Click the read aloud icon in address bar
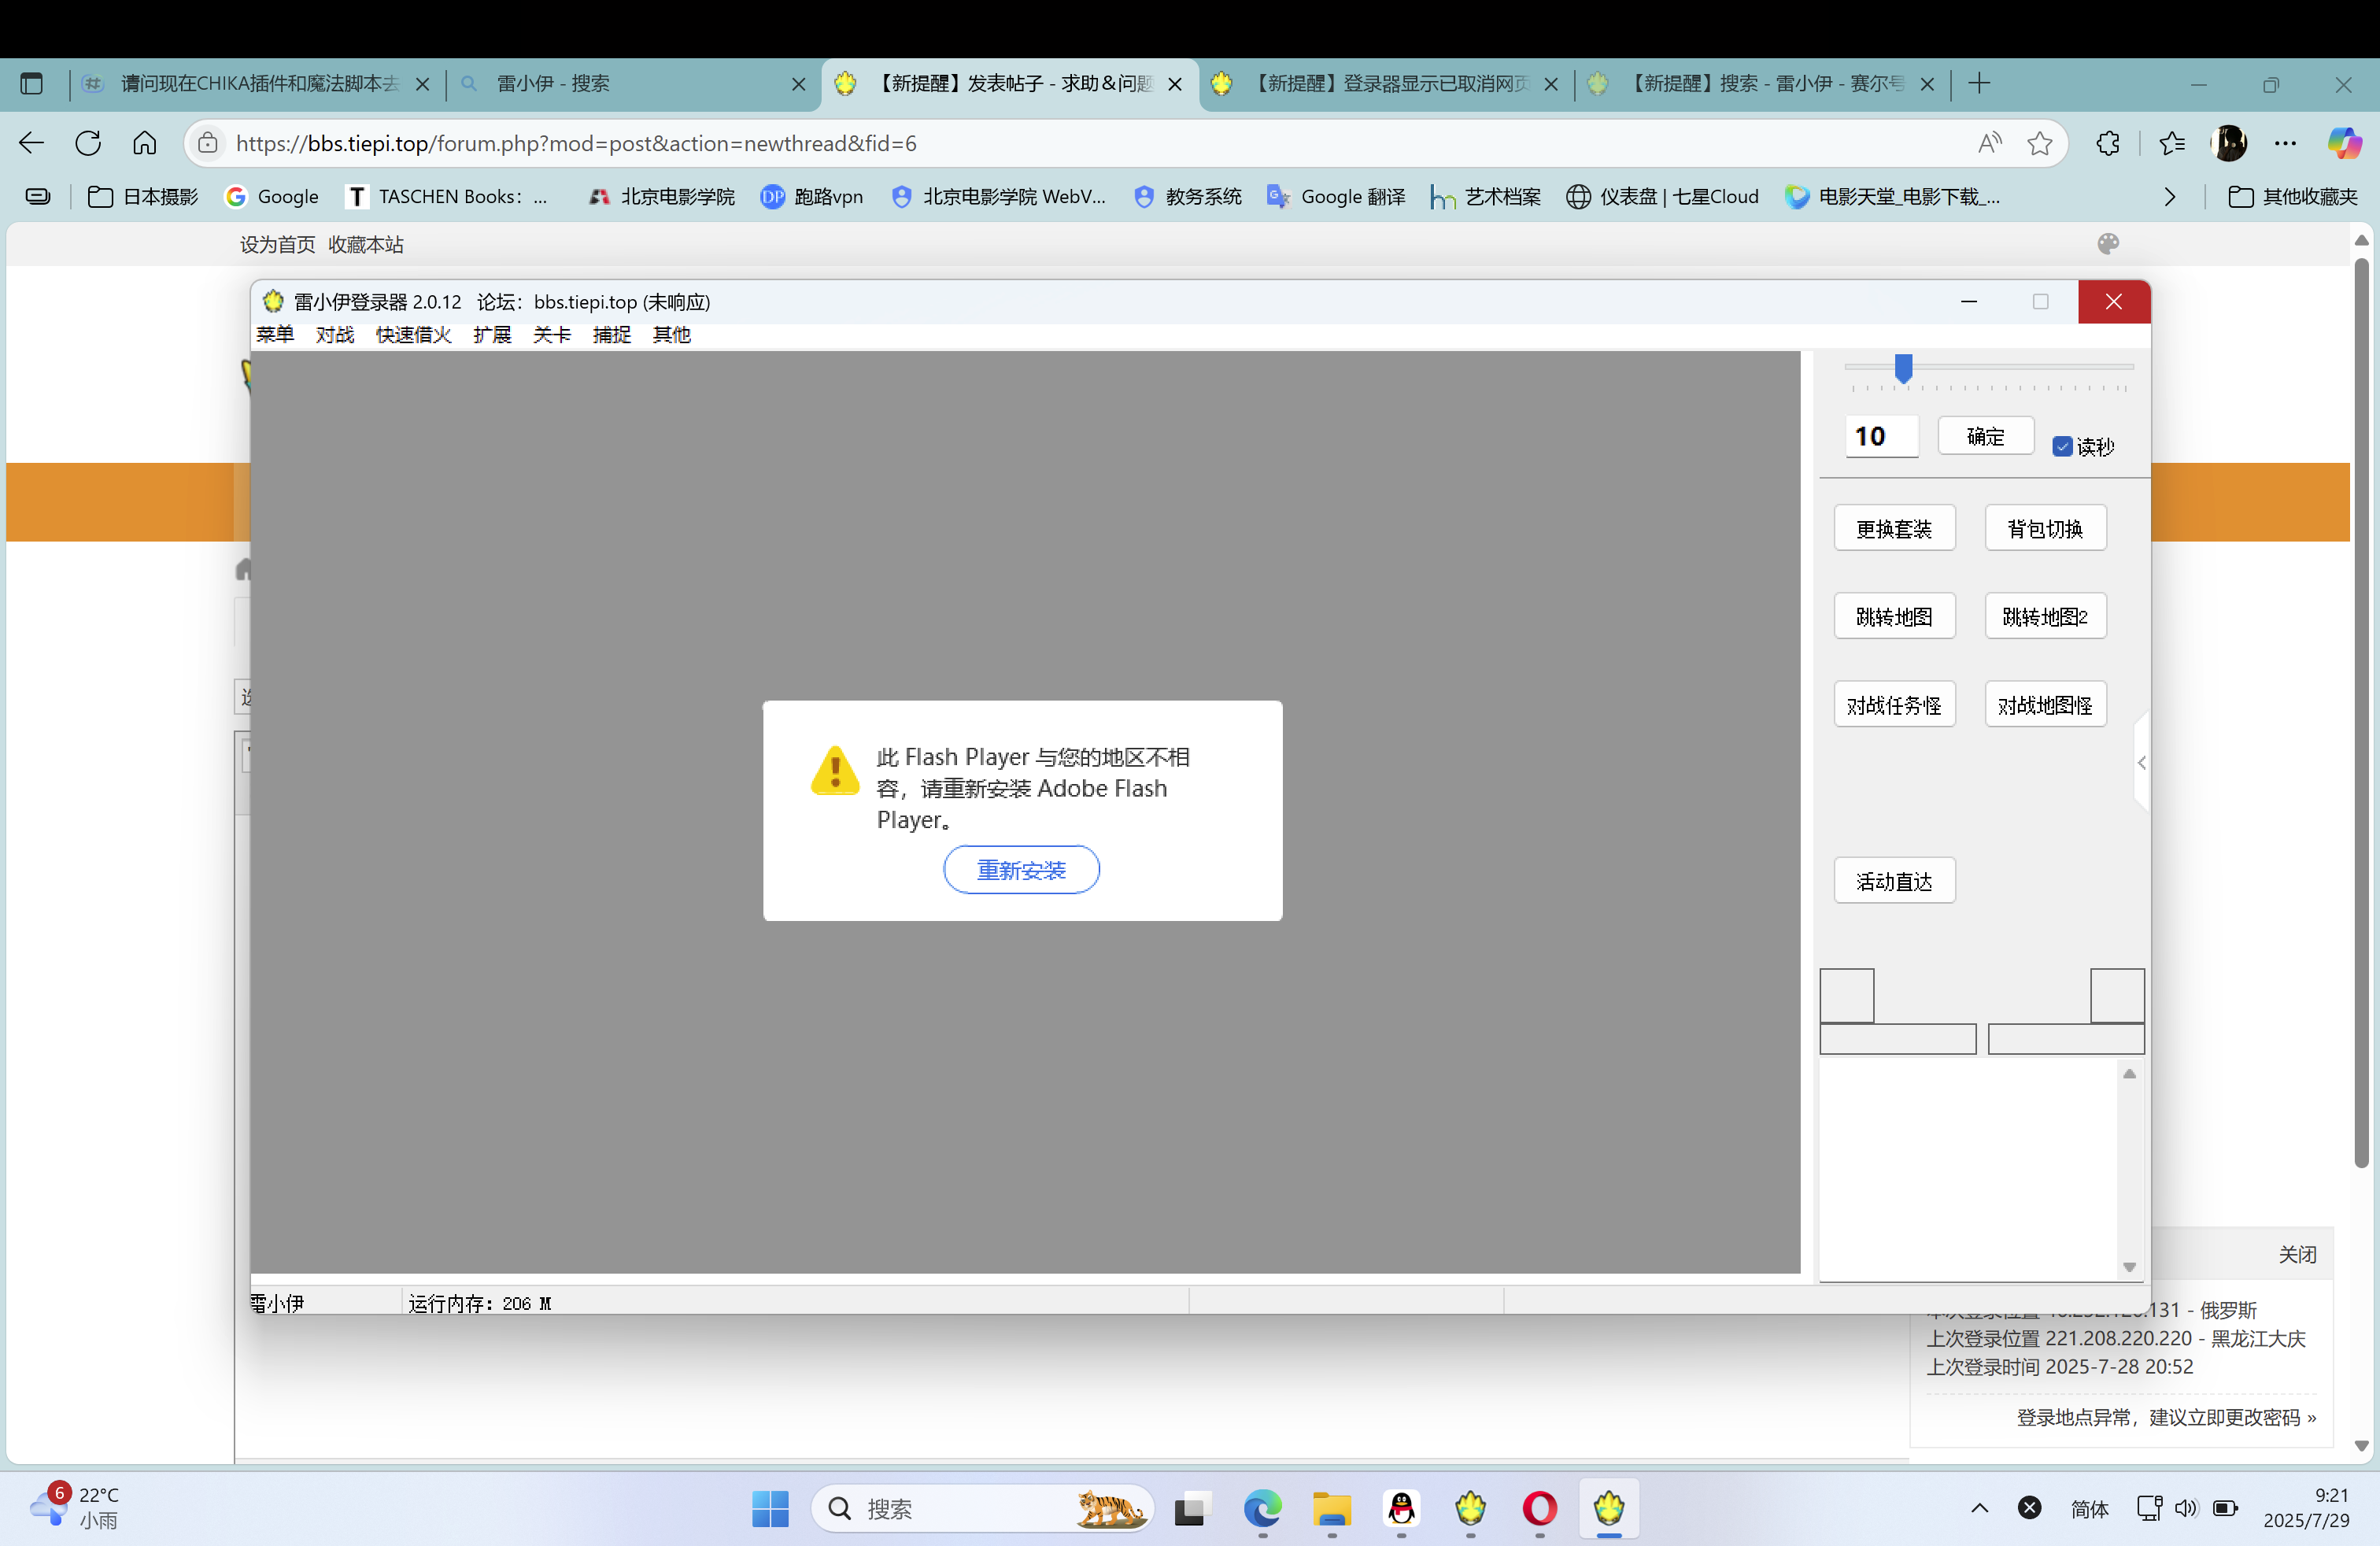 pyautogui.click(x=1990, y=143)
